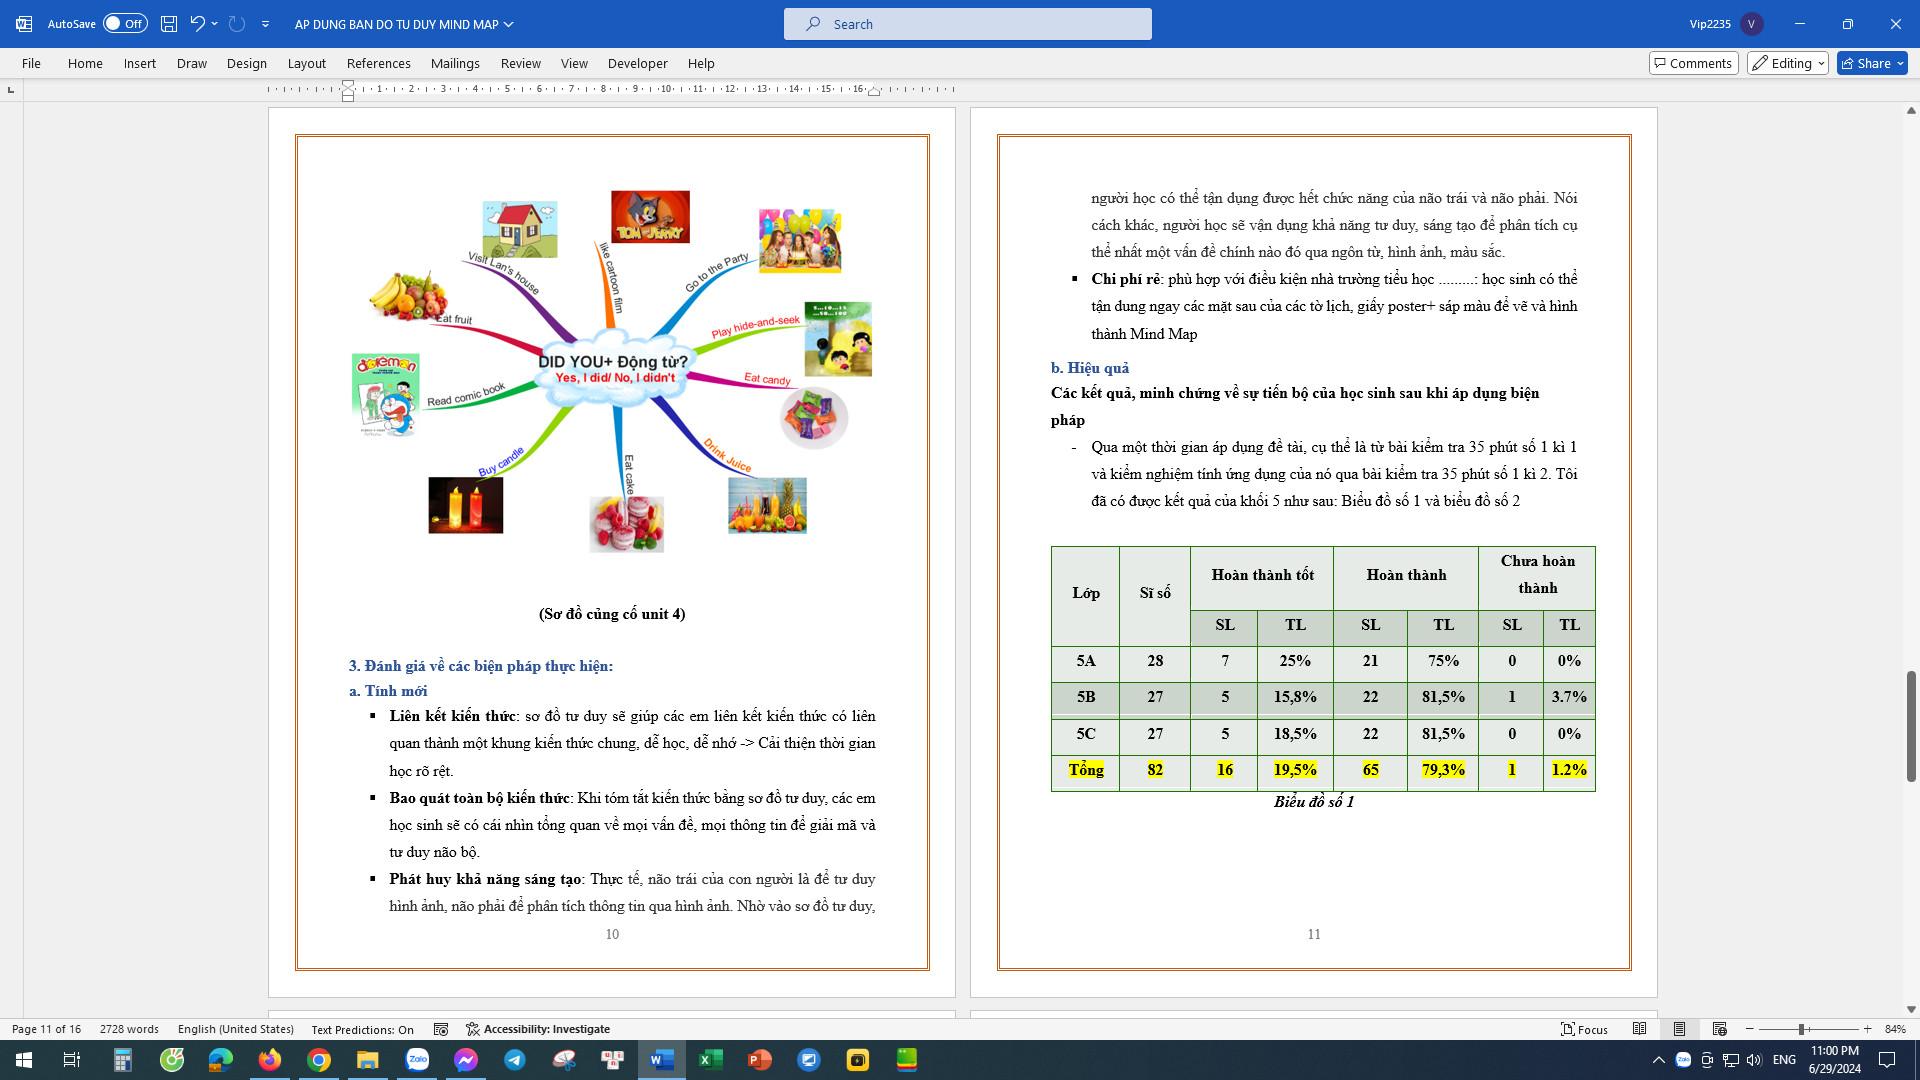
Task: Click Page 11 of 16 in status bar
Action: click(x=46, y=1029)
